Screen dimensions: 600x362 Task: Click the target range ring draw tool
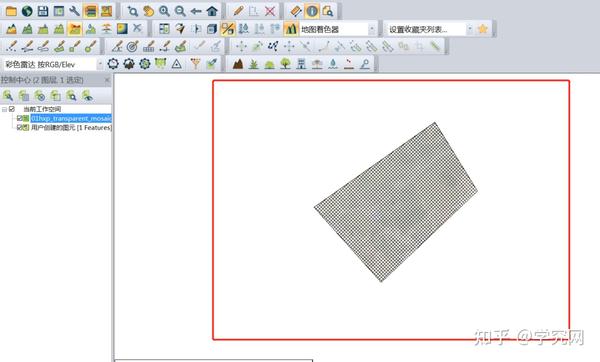[132, 46]
